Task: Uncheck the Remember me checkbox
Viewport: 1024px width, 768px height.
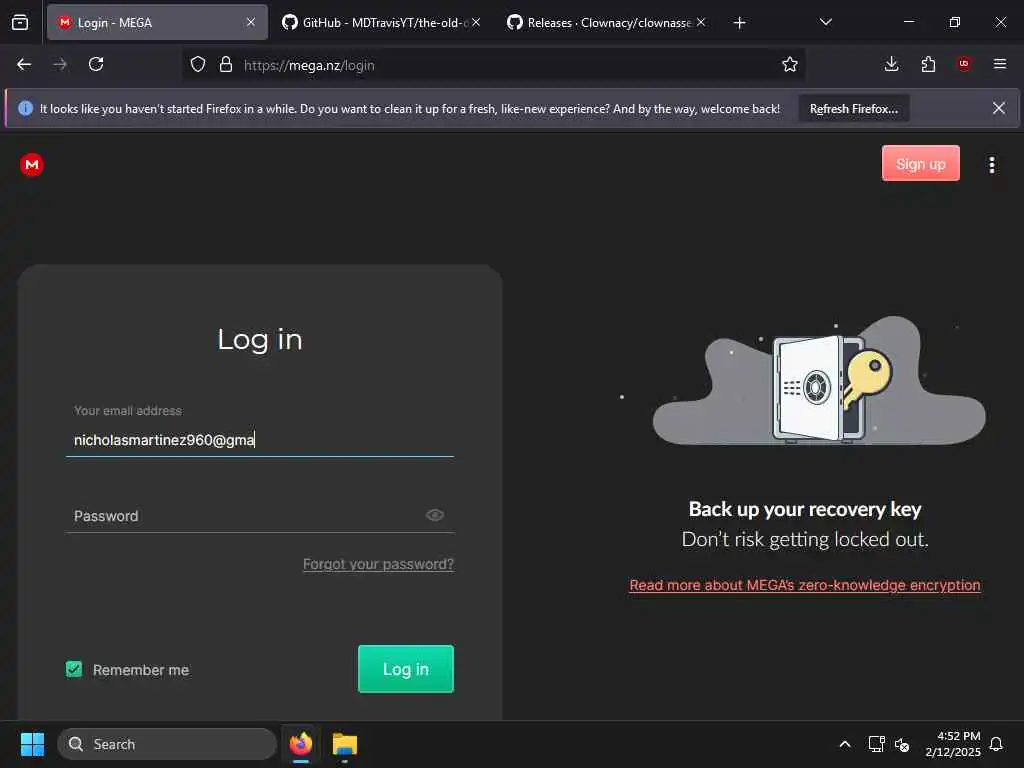Action: tap(74, 669)
